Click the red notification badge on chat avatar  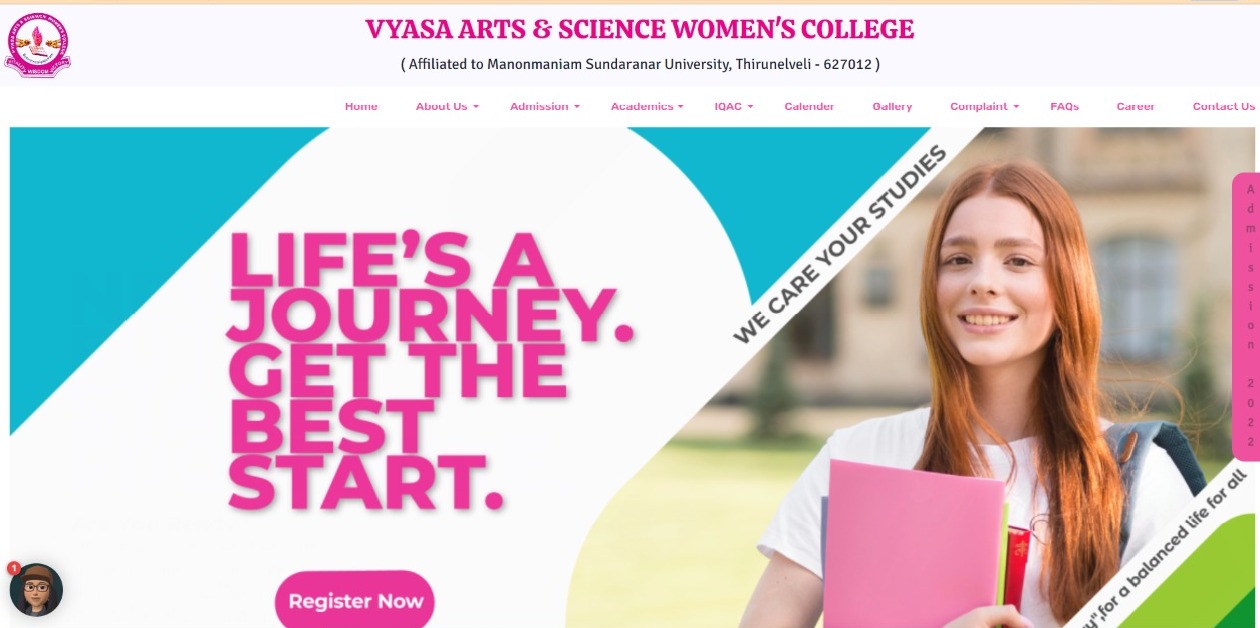click(14, 568)
